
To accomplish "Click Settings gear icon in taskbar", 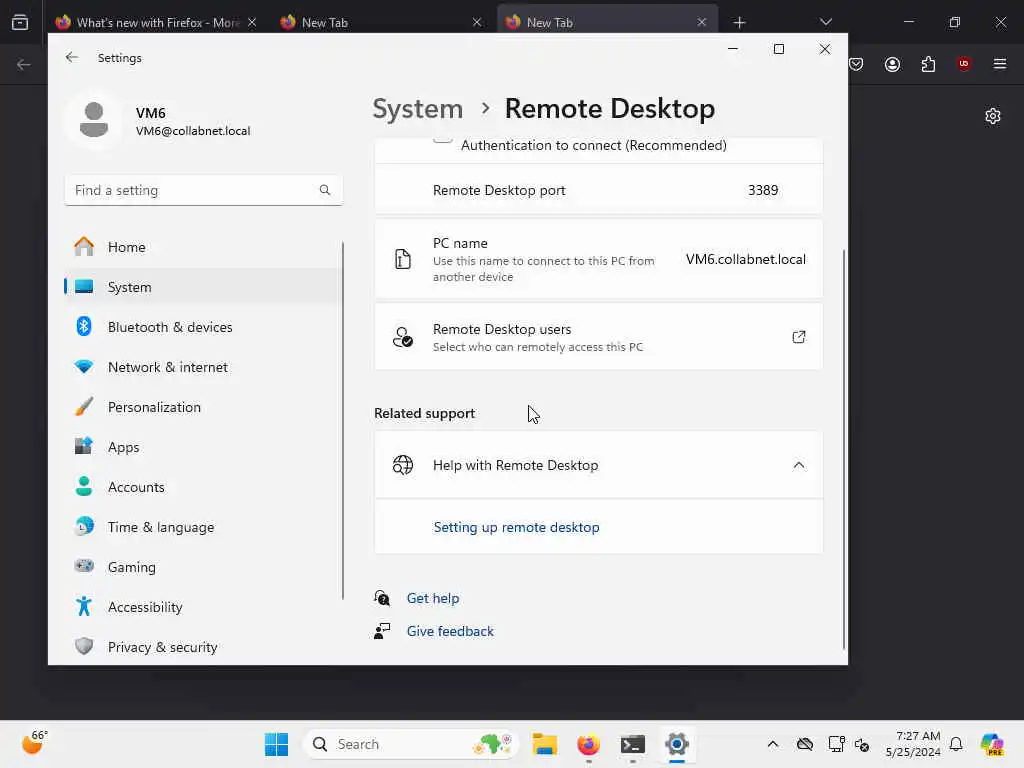I will 677,744.
